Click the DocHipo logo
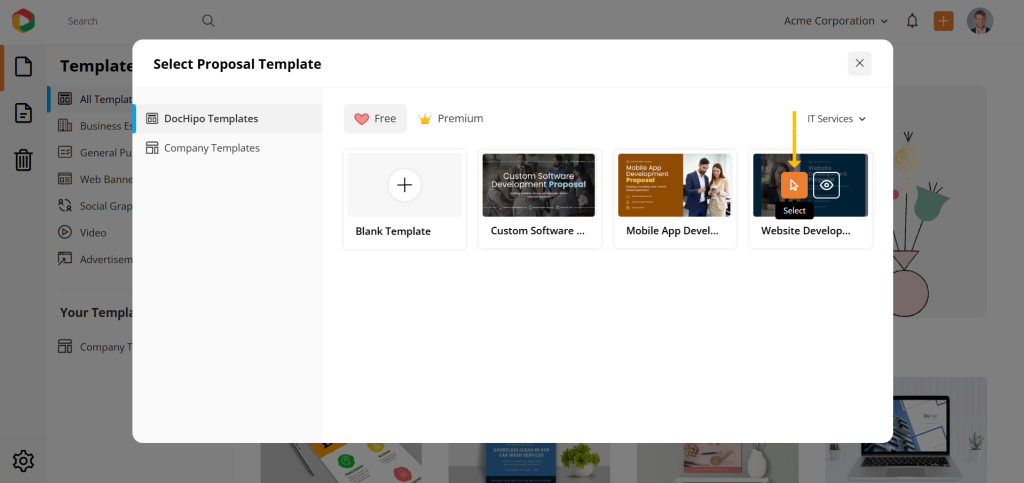The height and width of the screenshot is (483, 1024). (22, 20)
